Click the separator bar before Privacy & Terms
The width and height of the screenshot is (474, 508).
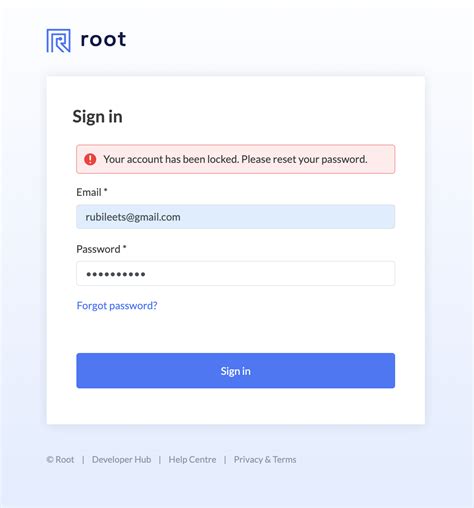[225, 460]
